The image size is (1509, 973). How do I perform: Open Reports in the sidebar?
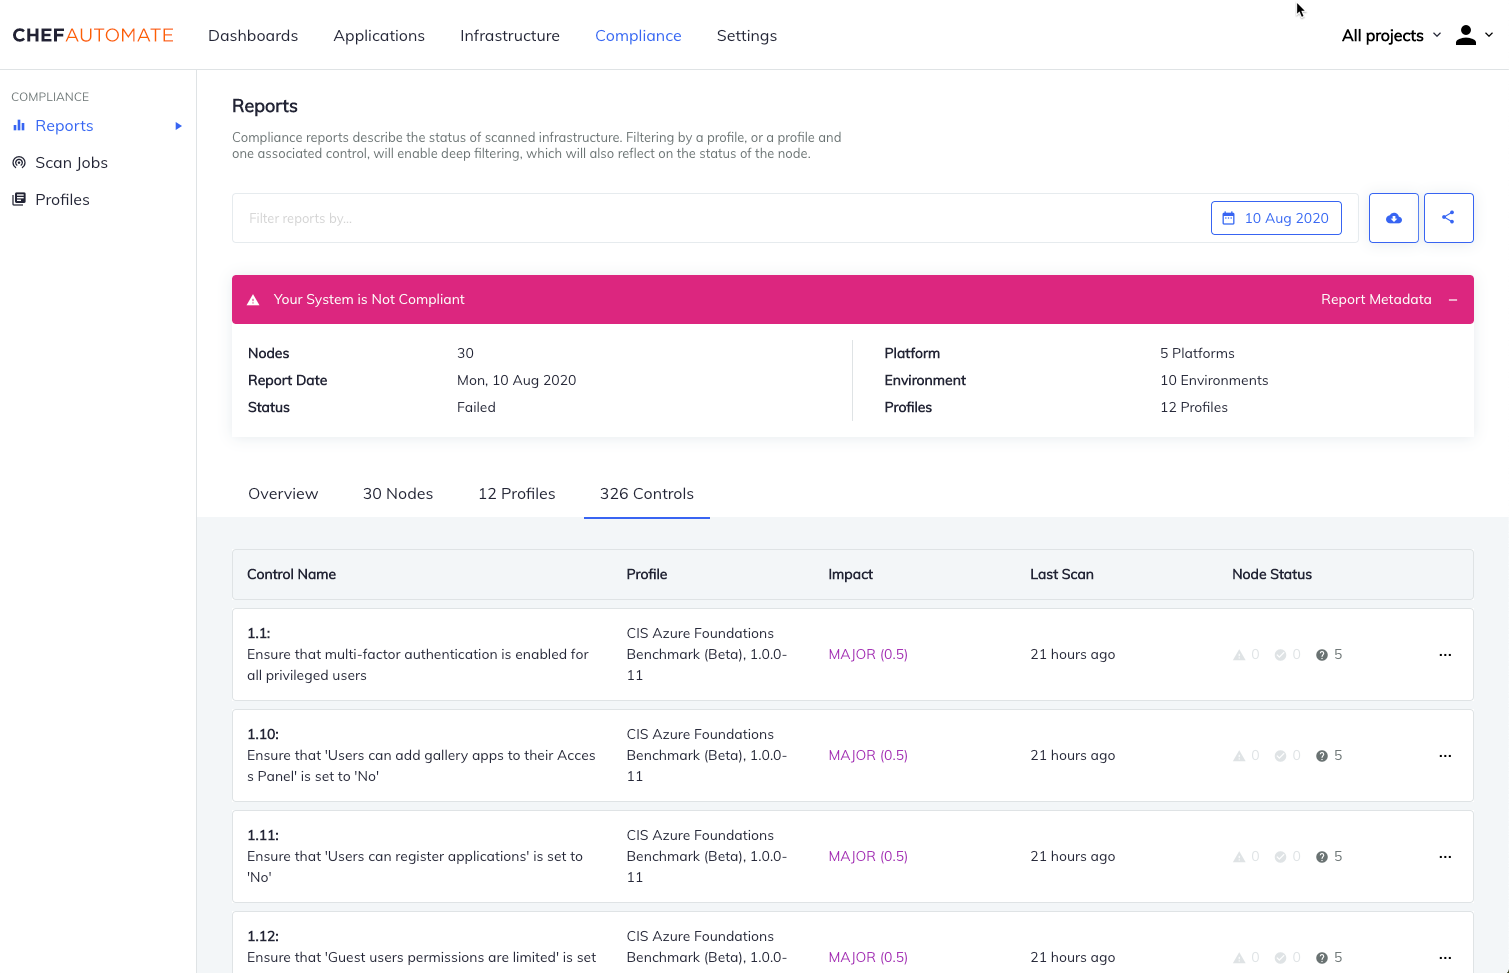(x=64, y=126)
